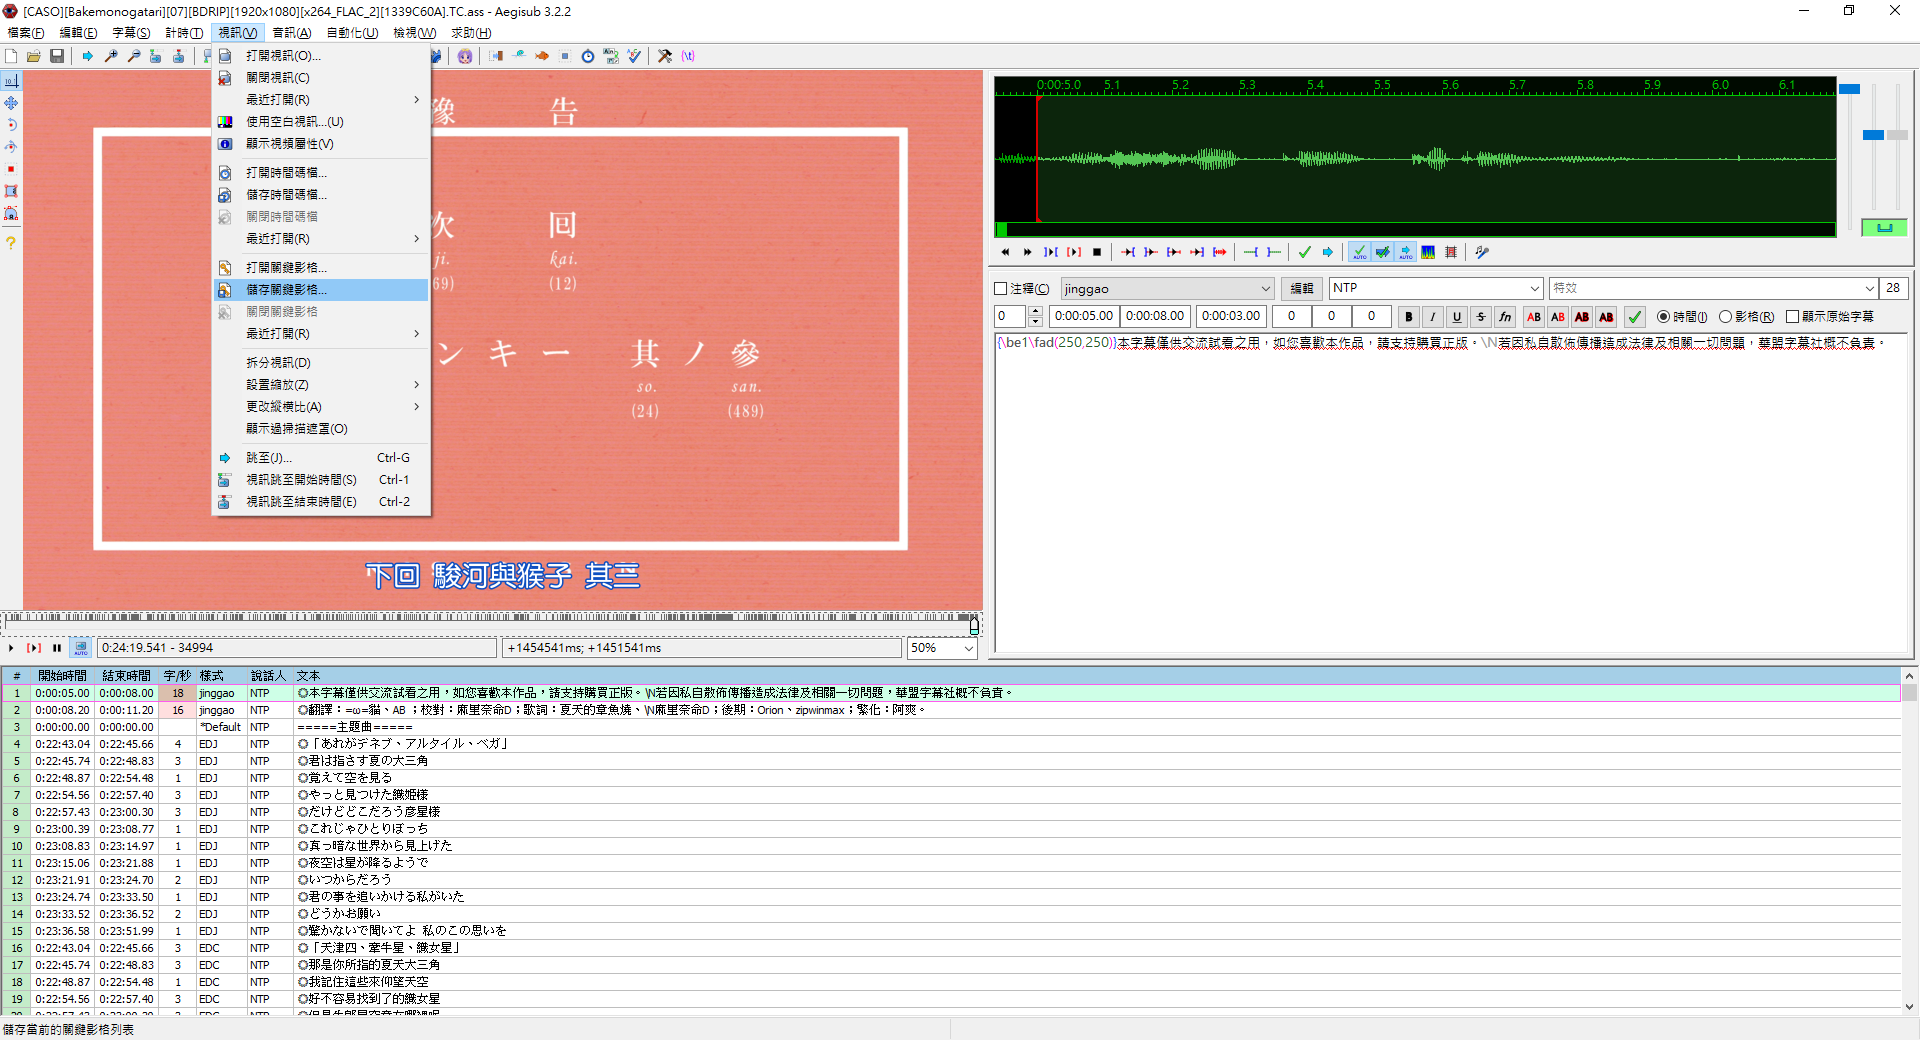Launch the spell checker icon
Viewport: 1920px width, 1040px height.
click(634, 56)
